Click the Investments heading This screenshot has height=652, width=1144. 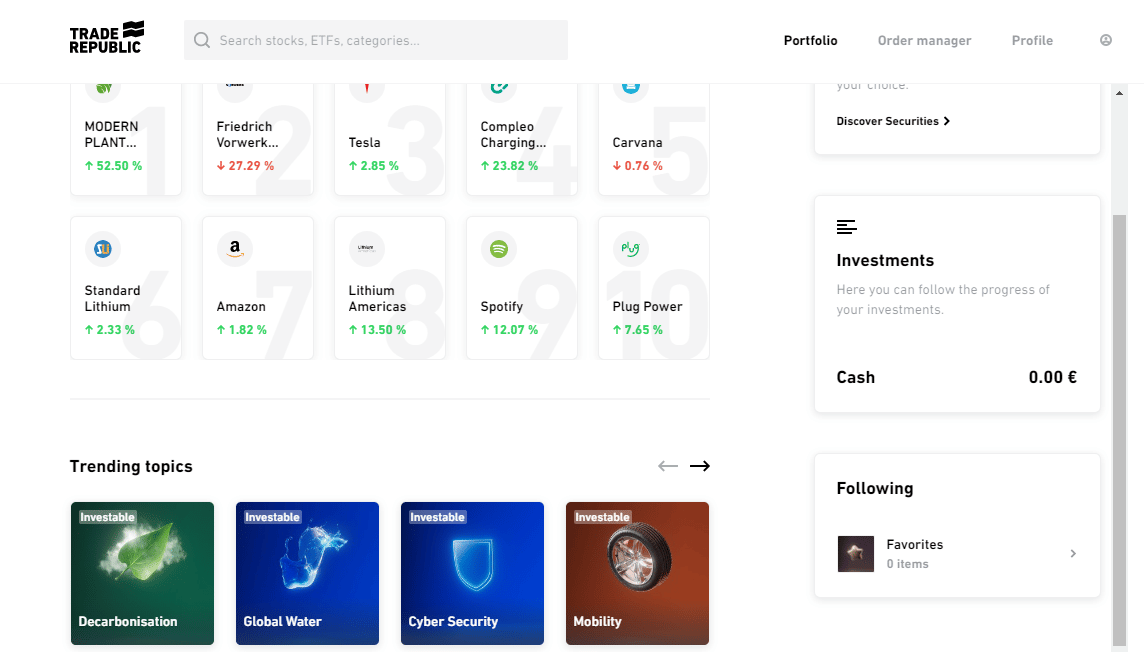(x=885, y=260)
